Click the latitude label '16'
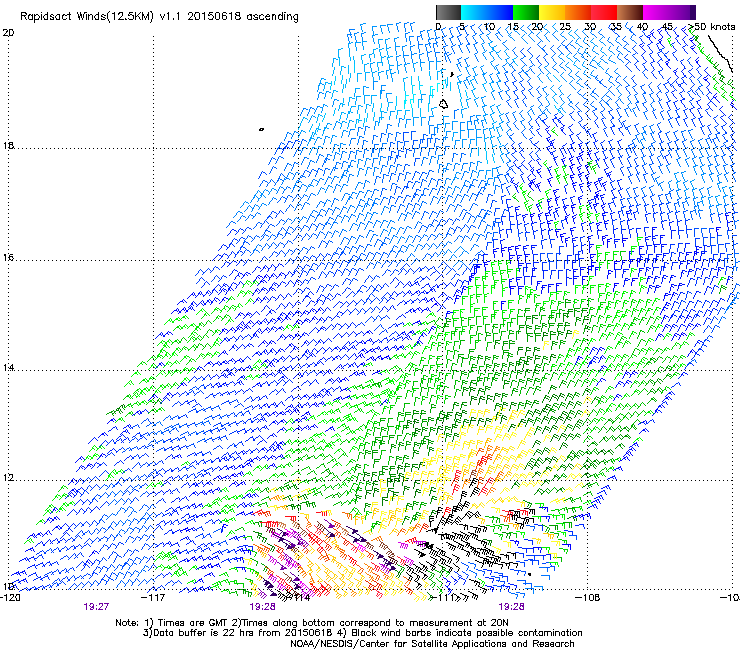 tap(8, 258)
